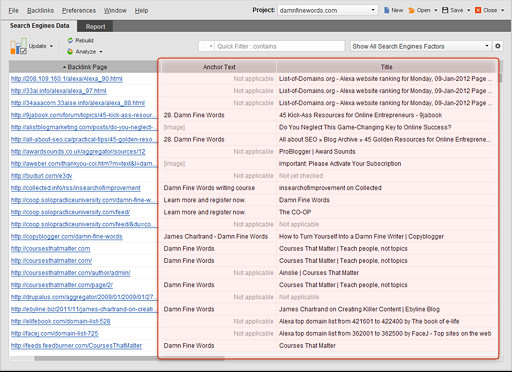Open the Help menu
Viewport: 512px width, 372px height.
click(x=141, y=11)
